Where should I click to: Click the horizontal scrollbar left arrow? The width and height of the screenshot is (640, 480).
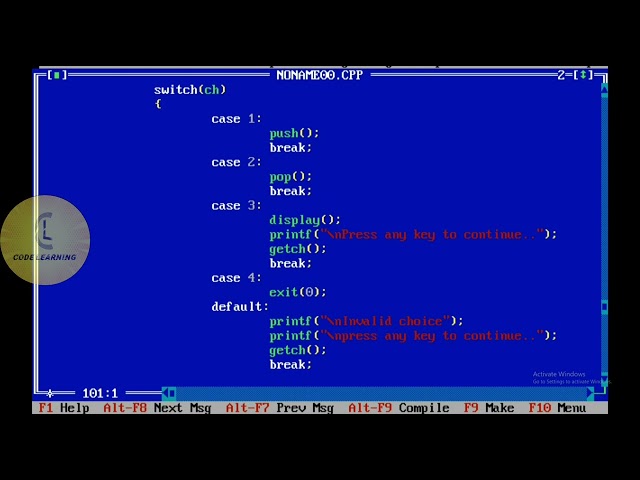click(x=165, y=393)
